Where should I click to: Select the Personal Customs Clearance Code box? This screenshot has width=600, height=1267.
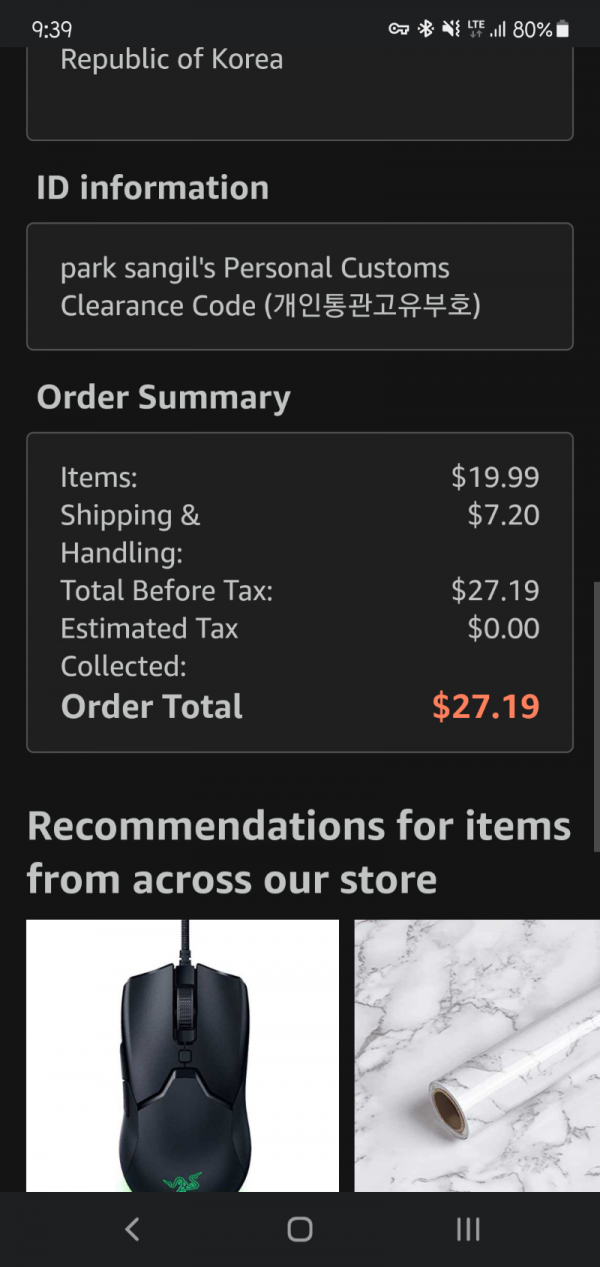(x=300, y=286)
